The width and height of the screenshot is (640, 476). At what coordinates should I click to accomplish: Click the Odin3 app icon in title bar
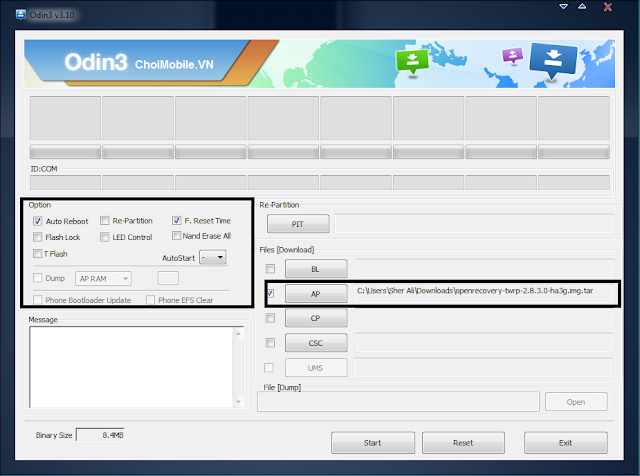tap(21, 15)
